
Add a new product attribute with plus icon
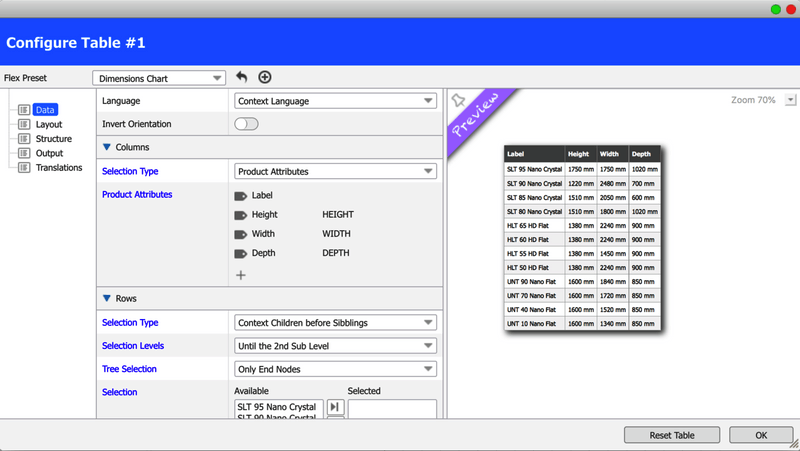coord(241,275)
